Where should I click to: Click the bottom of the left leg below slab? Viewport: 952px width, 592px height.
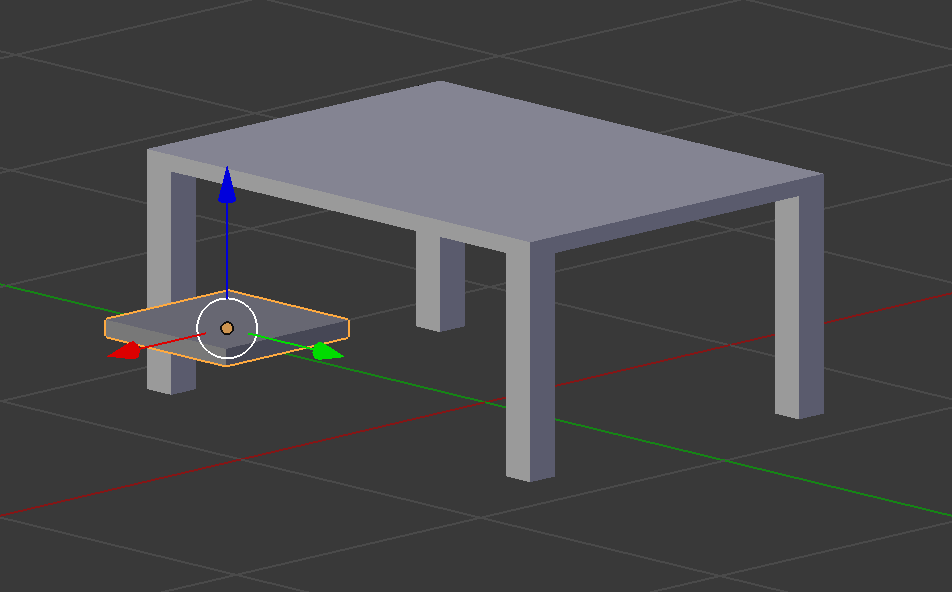(170, 378)
